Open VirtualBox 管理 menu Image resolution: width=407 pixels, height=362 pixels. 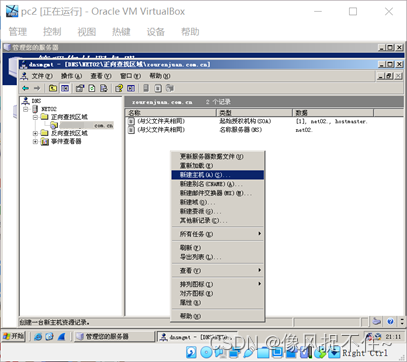[18, 32]
